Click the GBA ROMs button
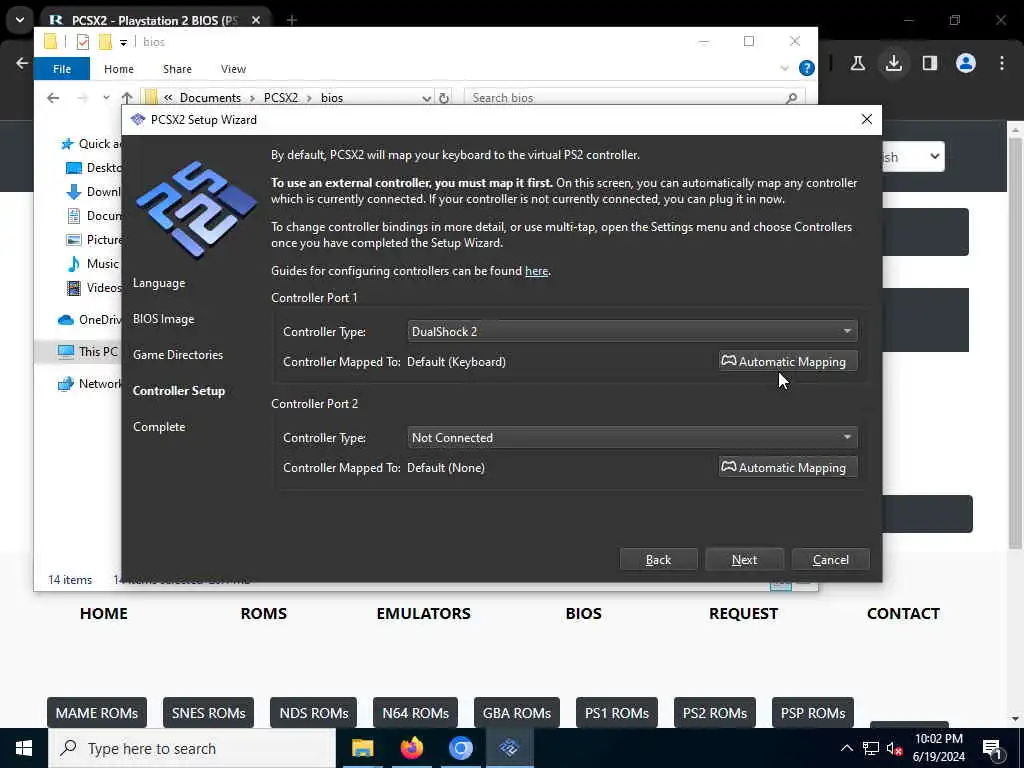 517,713
